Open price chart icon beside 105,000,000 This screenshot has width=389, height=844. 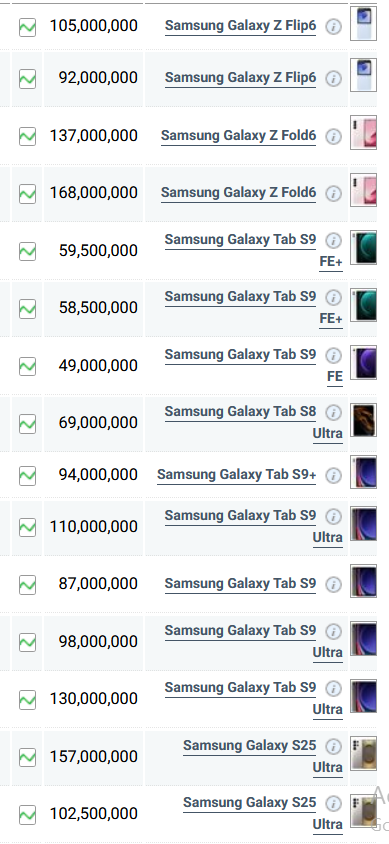point(27,27)
